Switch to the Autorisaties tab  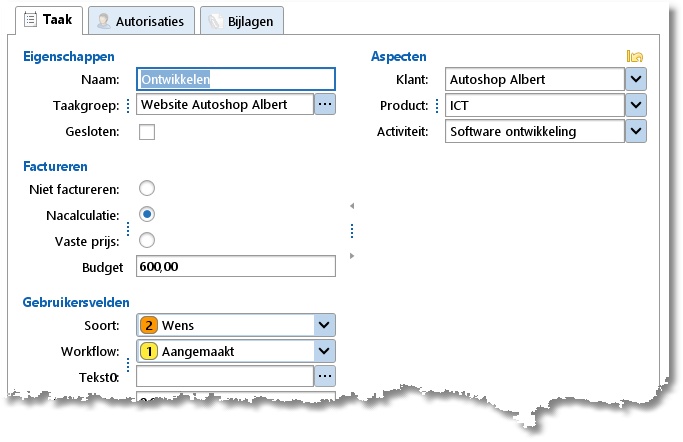click(x=140, y=21)
